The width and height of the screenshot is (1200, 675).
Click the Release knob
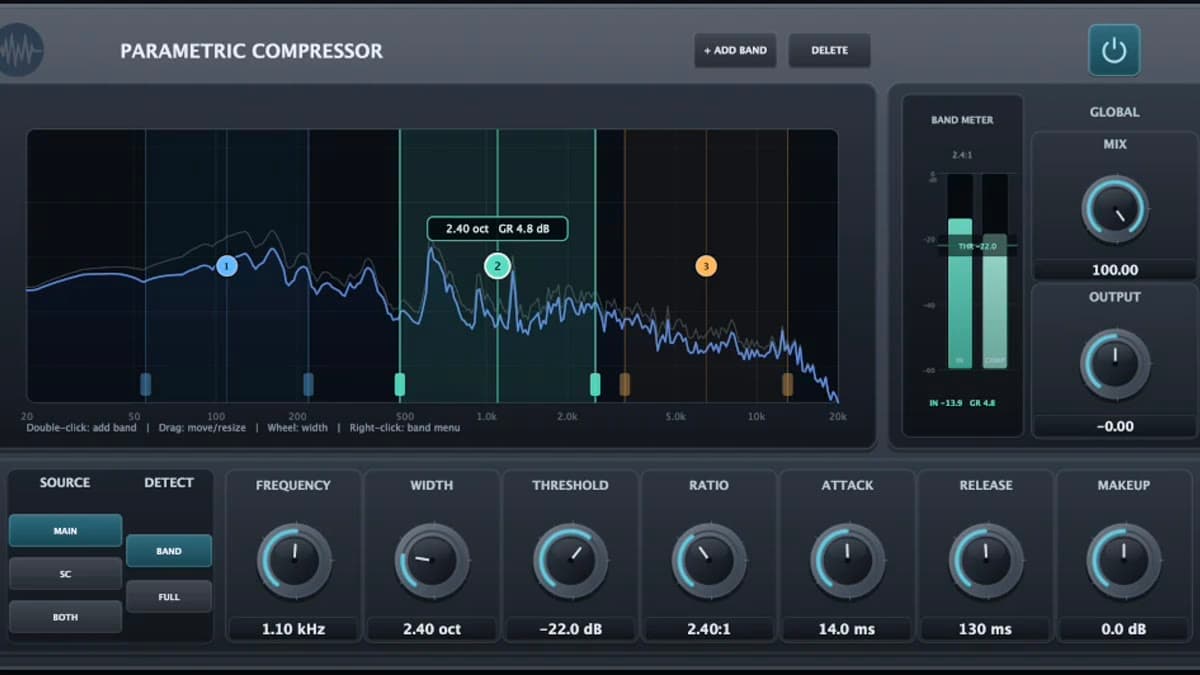point(986,561)
